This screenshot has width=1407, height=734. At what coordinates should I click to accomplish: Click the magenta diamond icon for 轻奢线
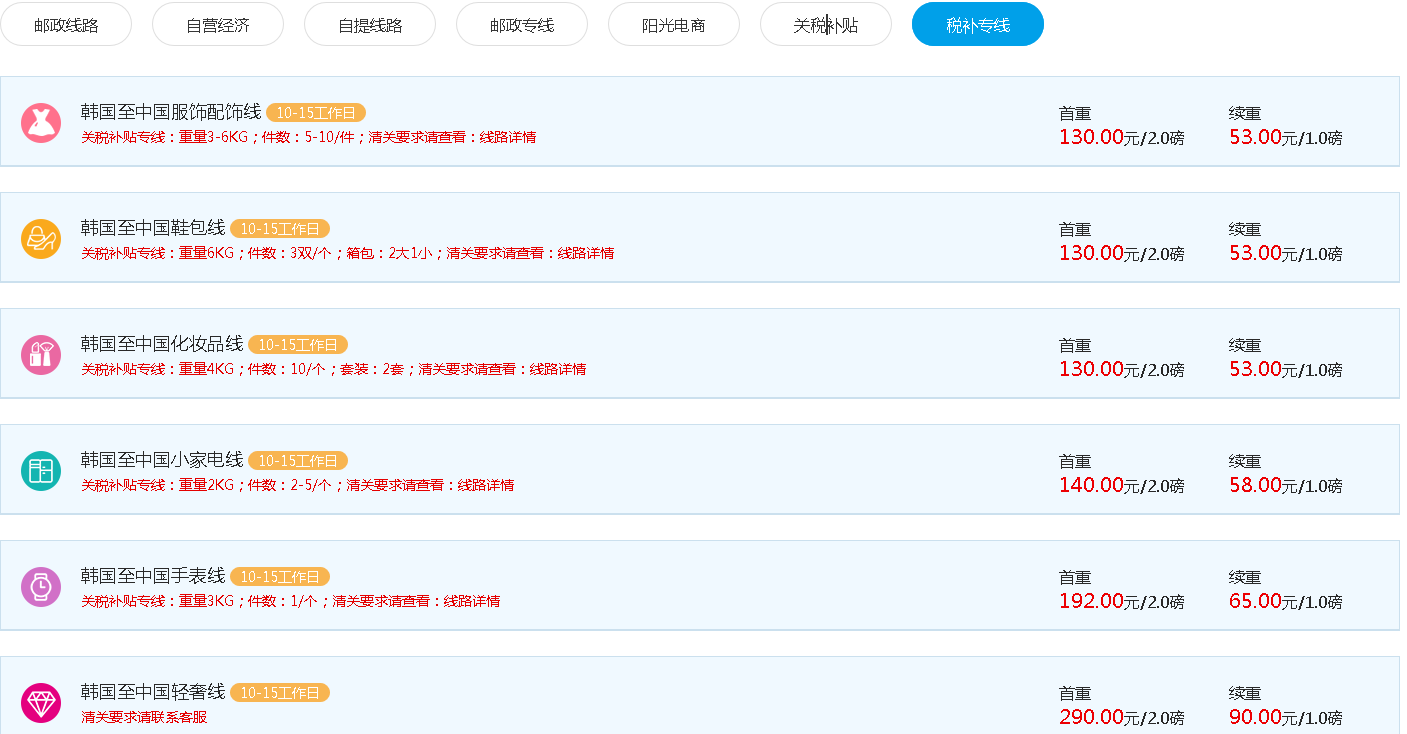(41, 703)
